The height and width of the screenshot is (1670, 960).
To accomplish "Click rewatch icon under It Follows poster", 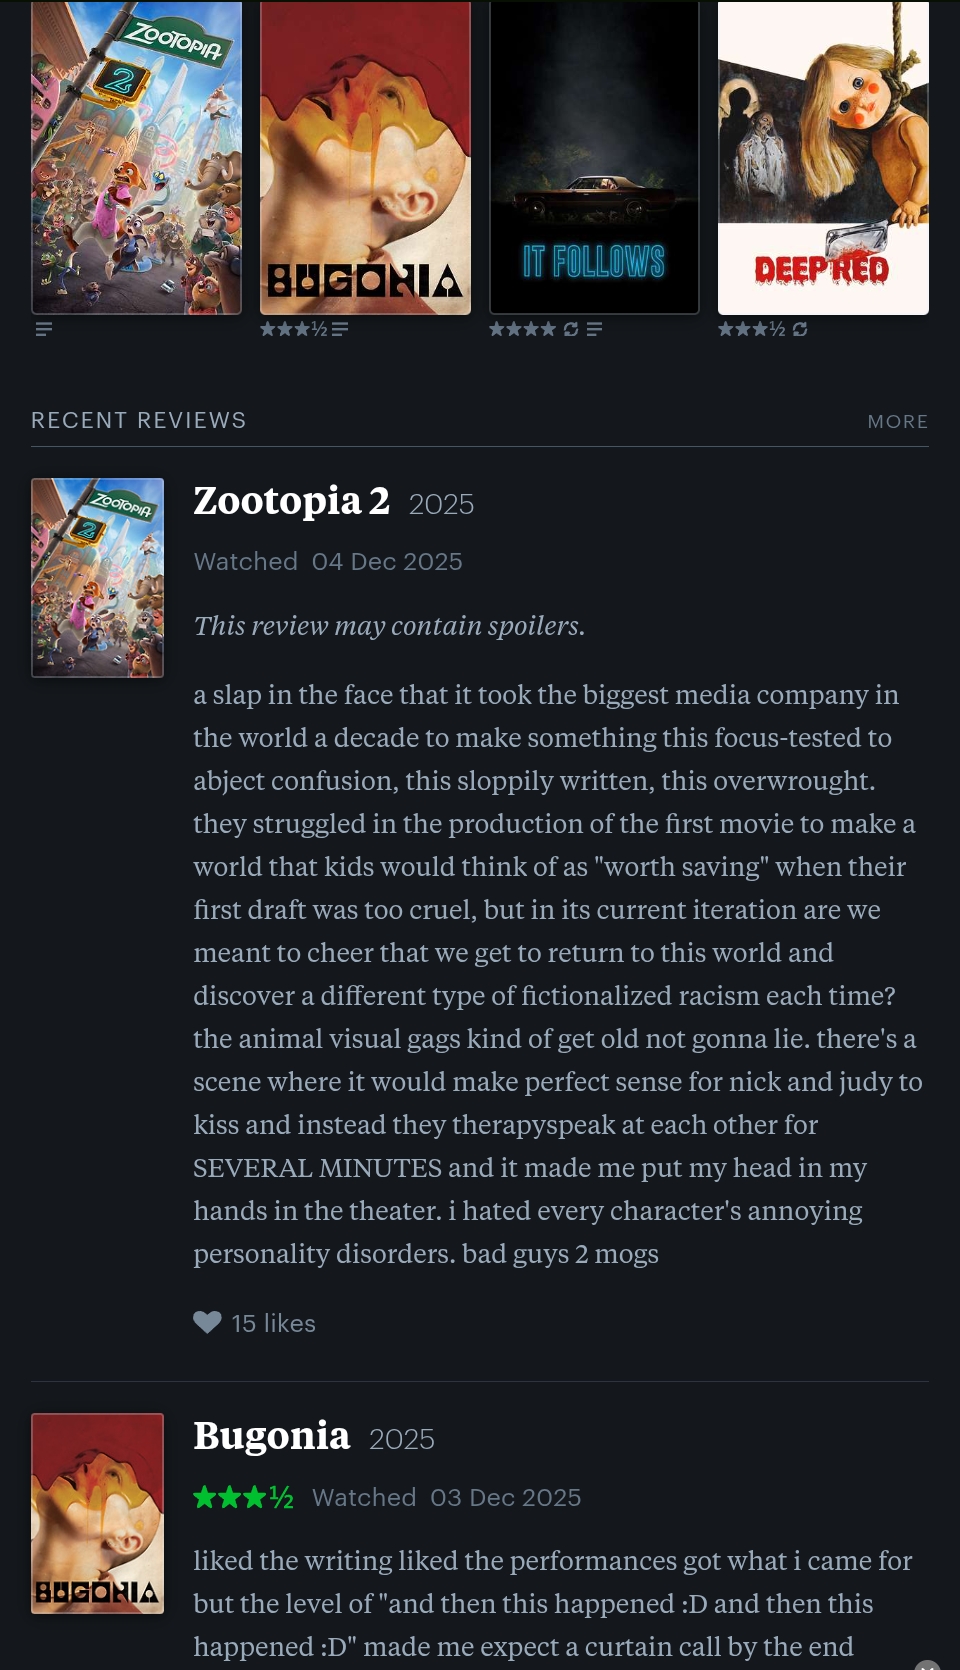I will (x=571, y=329).
